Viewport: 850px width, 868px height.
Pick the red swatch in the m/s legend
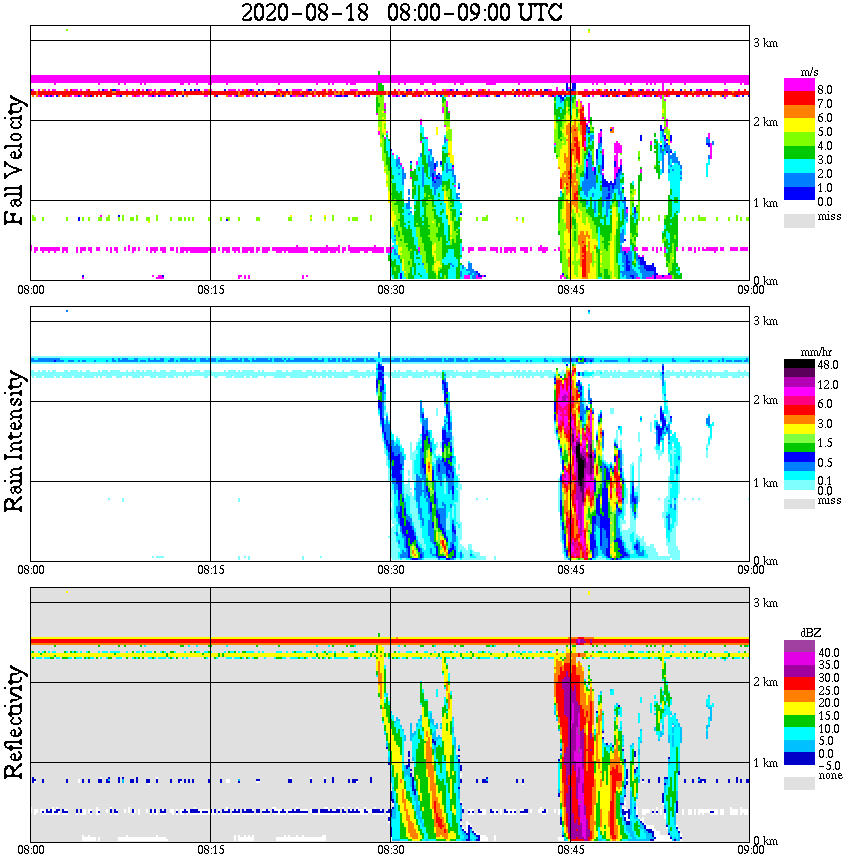pyautogui.click(x=799, y=97)
